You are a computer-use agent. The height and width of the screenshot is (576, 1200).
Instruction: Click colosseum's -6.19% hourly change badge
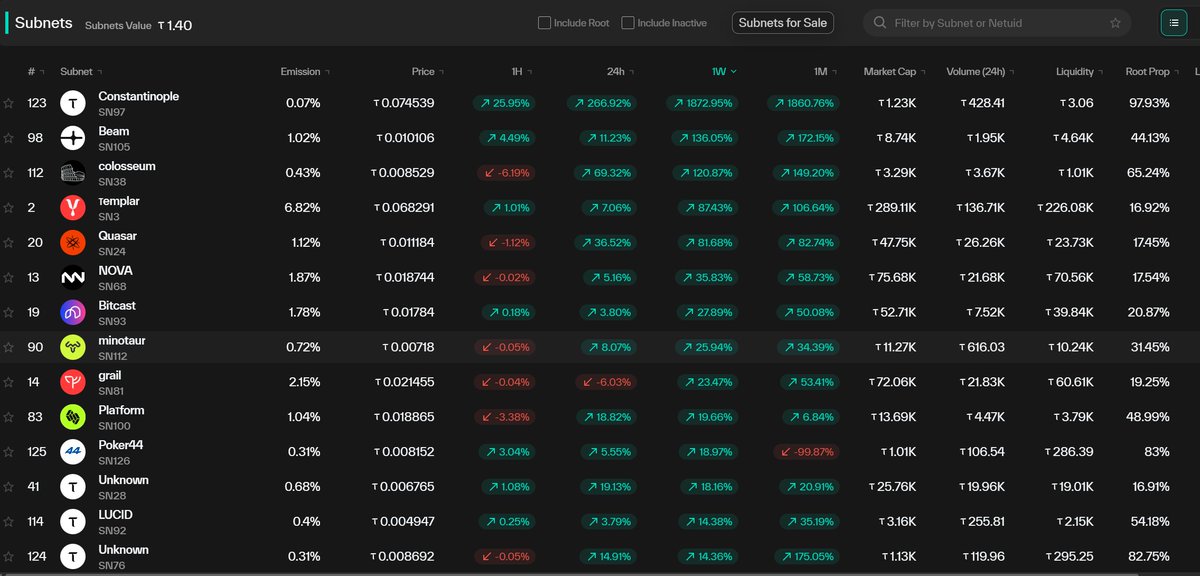click(506, 173)
